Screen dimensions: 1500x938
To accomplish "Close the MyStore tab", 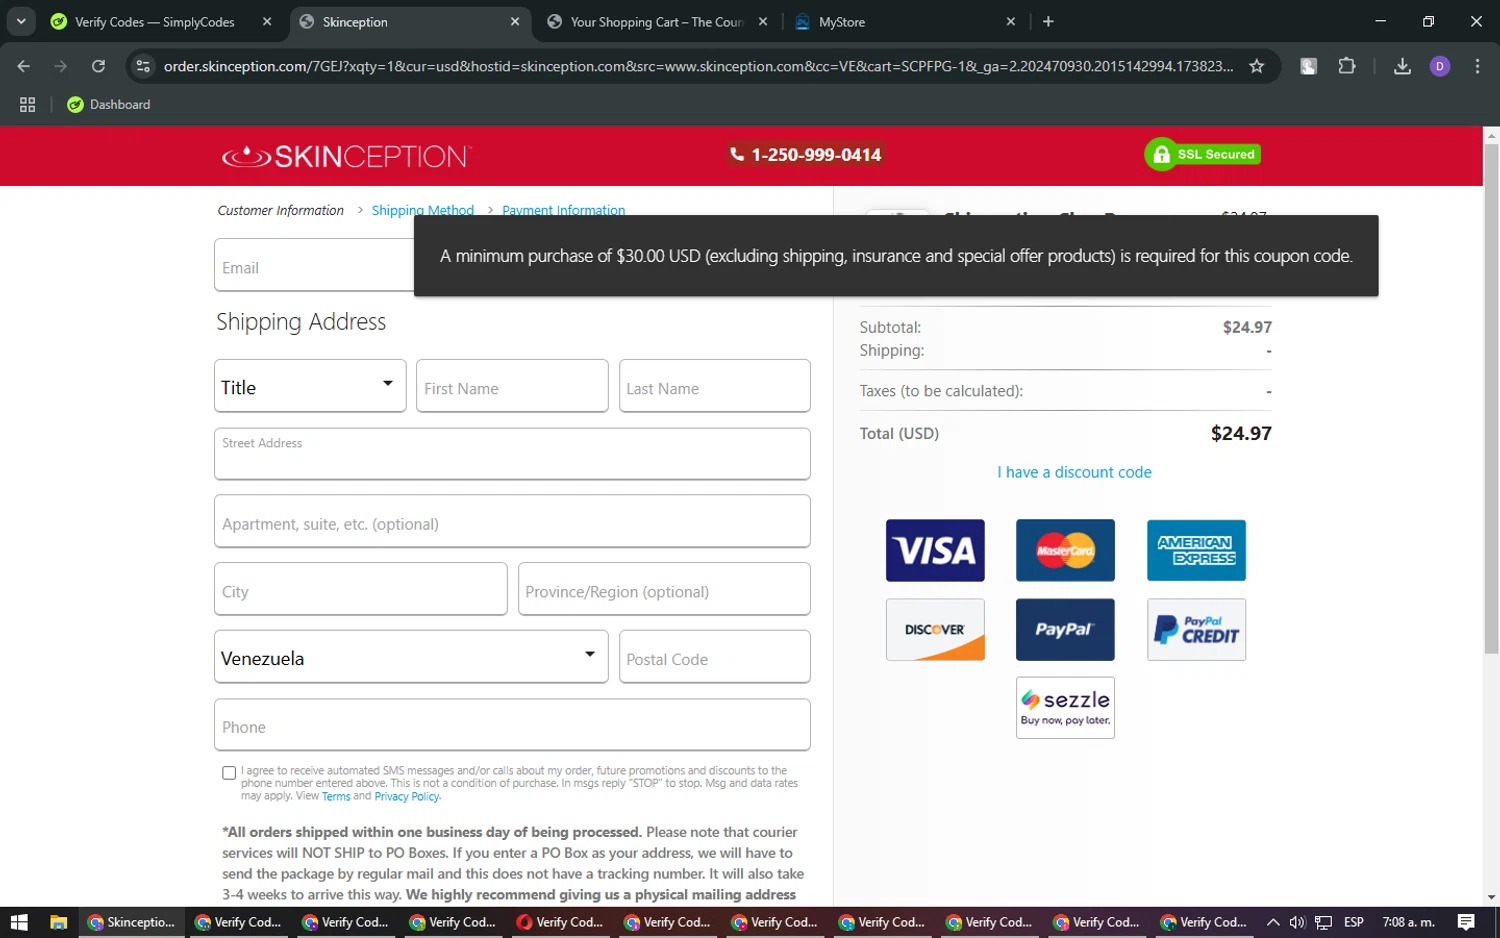I will click(1010, 21).
